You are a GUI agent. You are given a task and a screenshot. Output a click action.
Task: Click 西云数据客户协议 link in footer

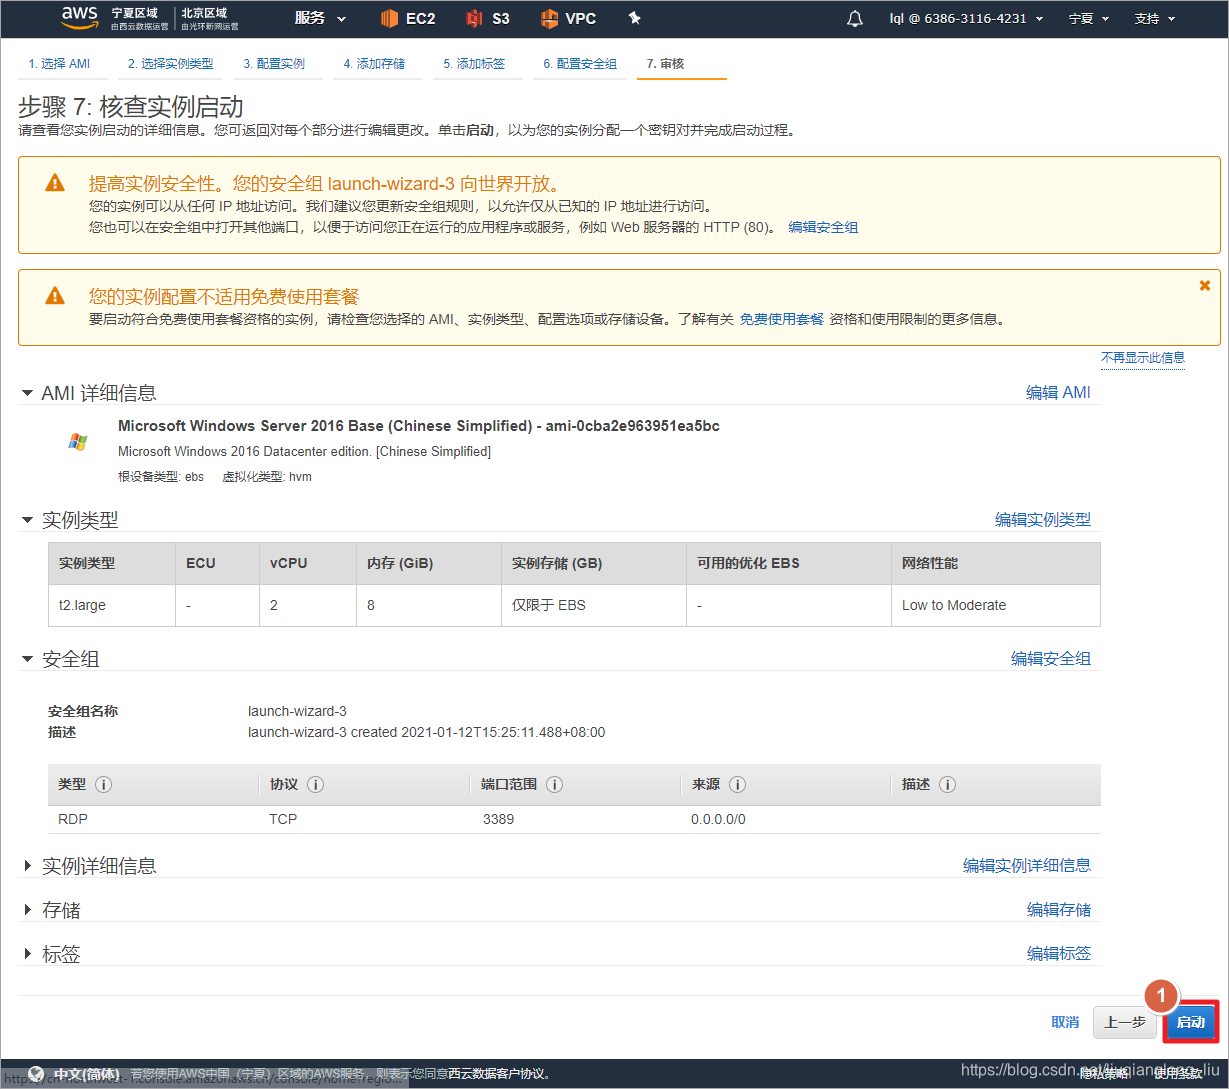(x=498, y=1074)
